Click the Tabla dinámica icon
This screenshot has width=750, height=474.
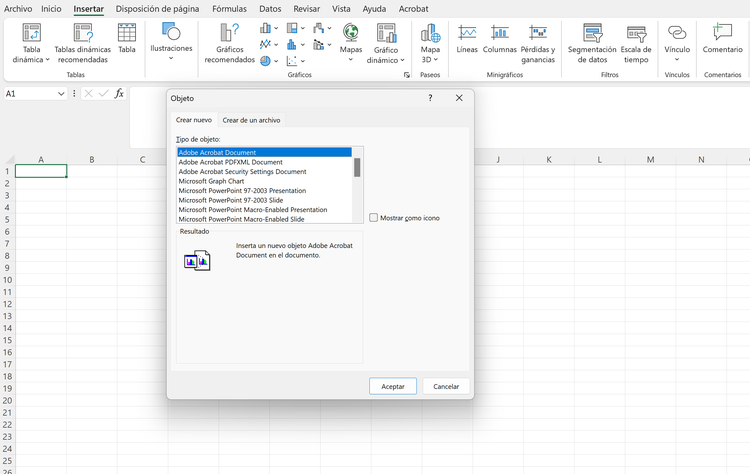point(32,33)
